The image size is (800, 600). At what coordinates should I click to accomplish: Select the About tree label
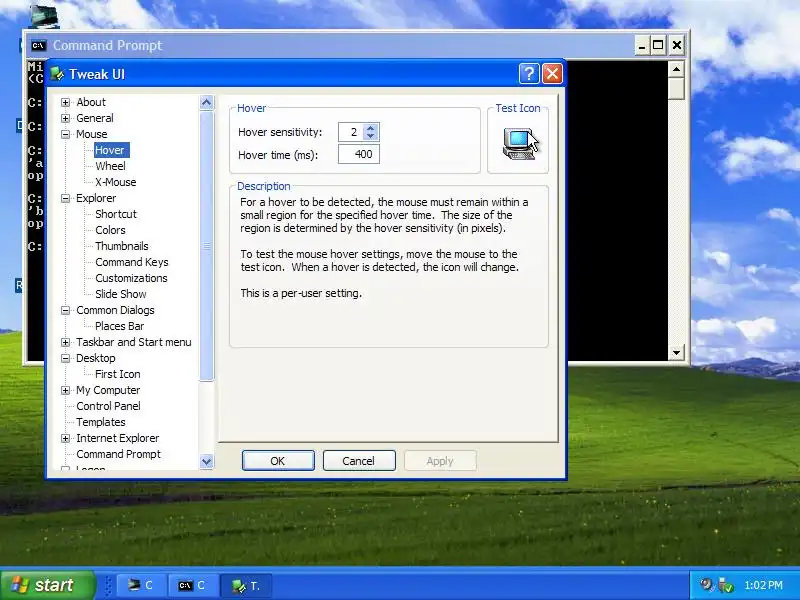point(91,102)
